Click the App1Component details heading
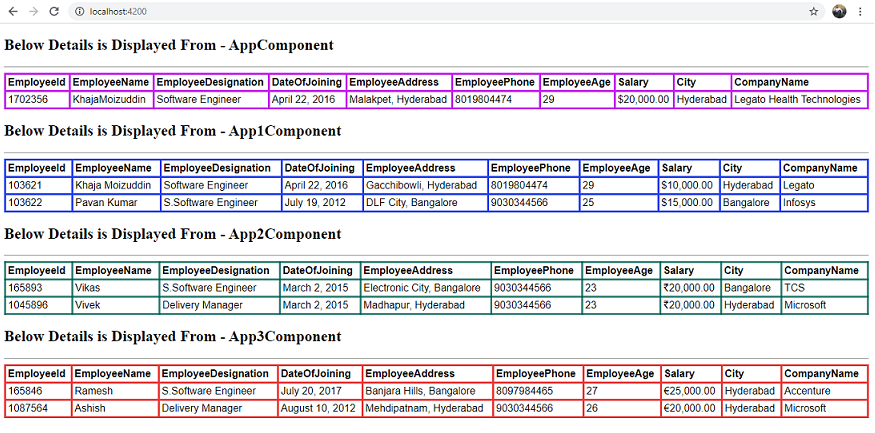875x433 pixels. tap(173, 131)
